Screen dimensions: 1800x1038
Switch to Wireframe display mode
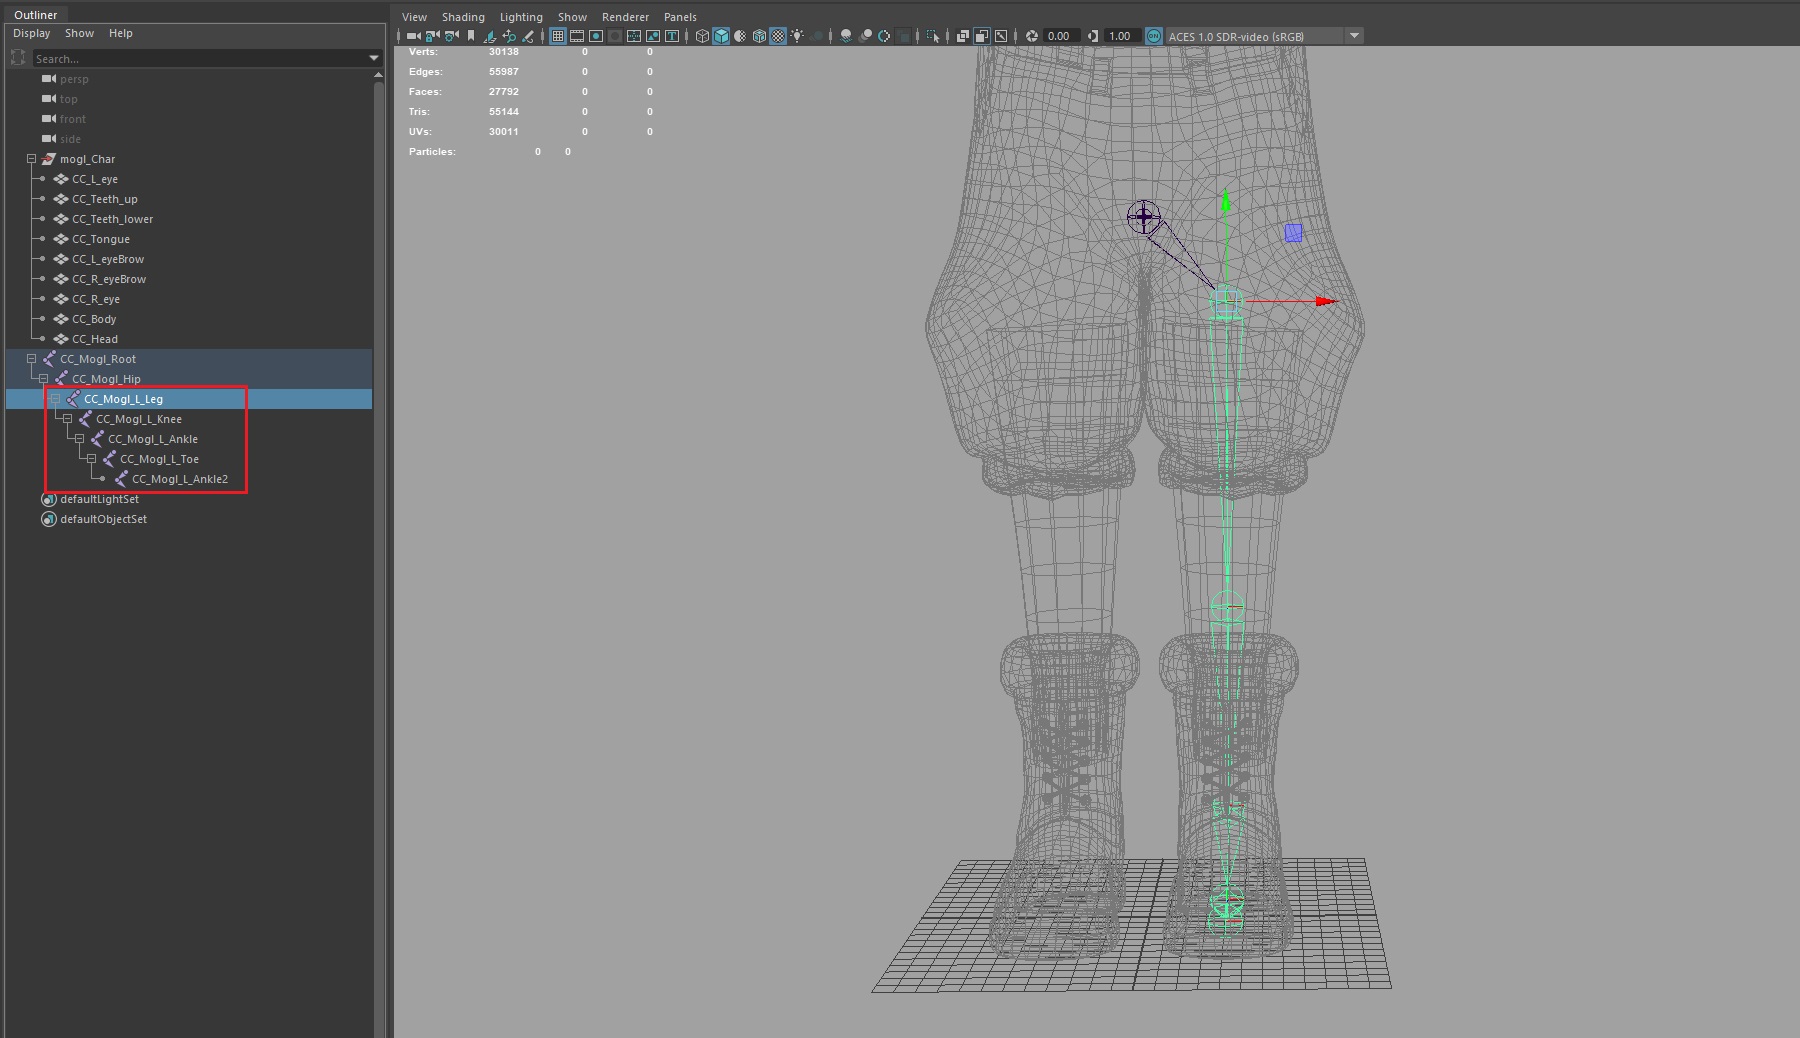(702, 36)
